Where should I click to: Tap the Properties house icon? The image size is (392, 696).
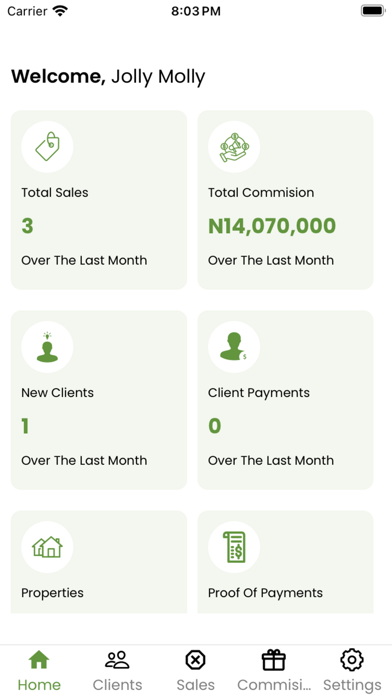click(x=47, y=547)
